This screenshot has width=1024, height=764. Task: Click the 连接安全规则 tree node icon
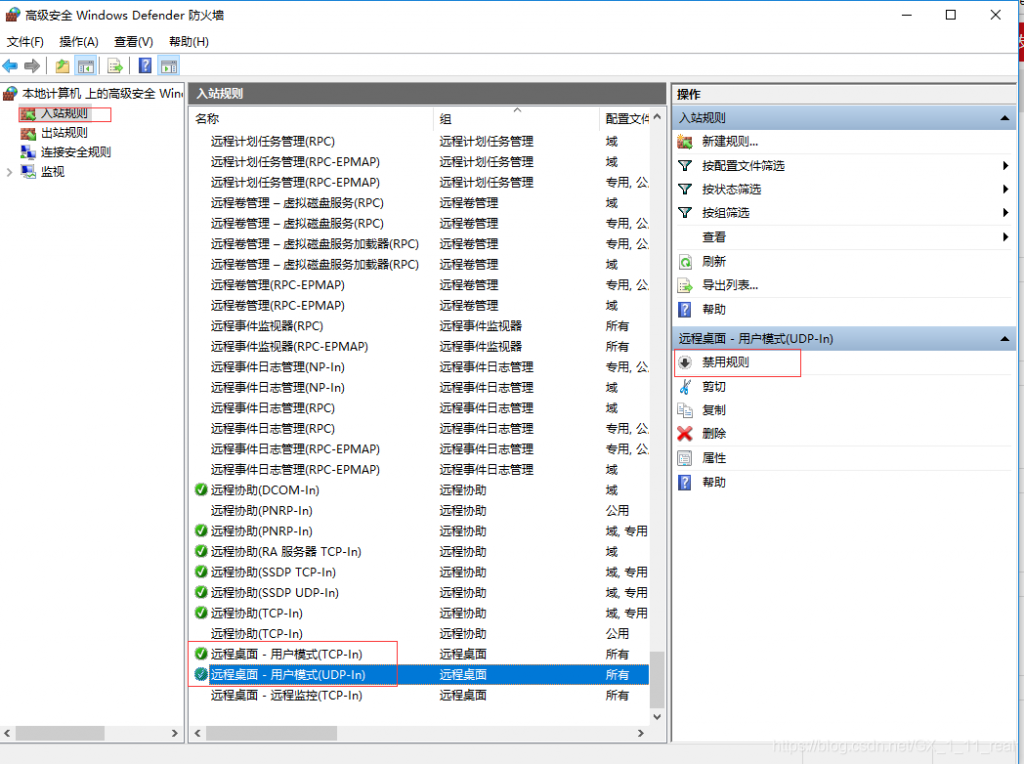(x=28, y=152)
